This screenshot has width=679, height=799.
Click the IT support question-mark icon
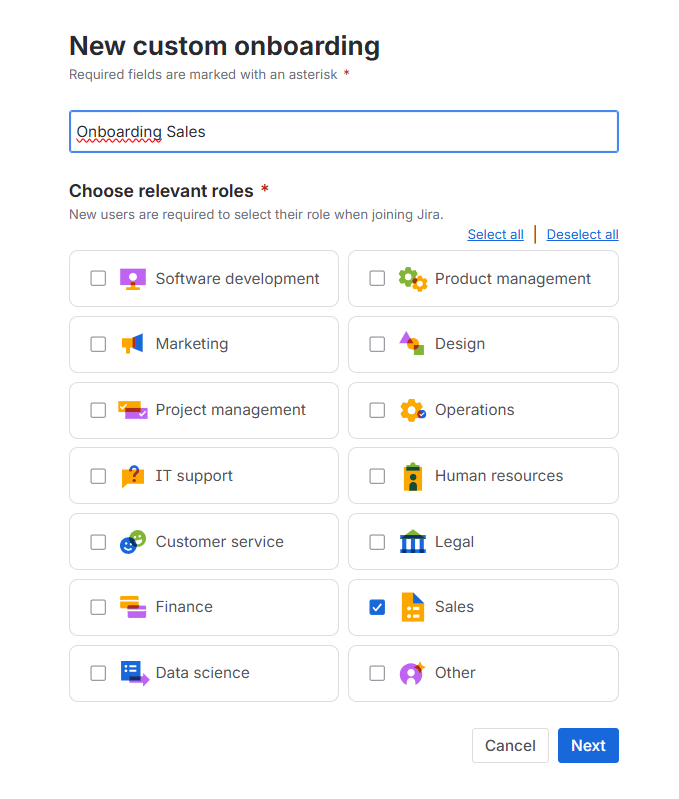[x=133, y=476]
